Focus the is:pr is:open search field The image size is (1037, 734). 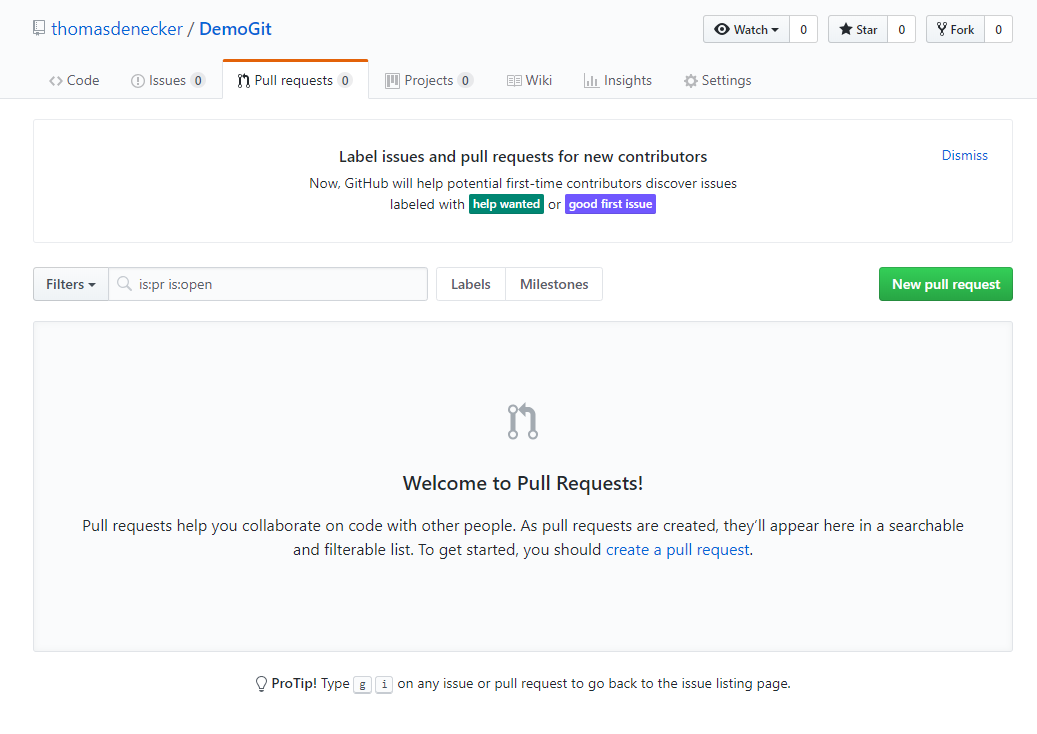[x=268, y=284]
